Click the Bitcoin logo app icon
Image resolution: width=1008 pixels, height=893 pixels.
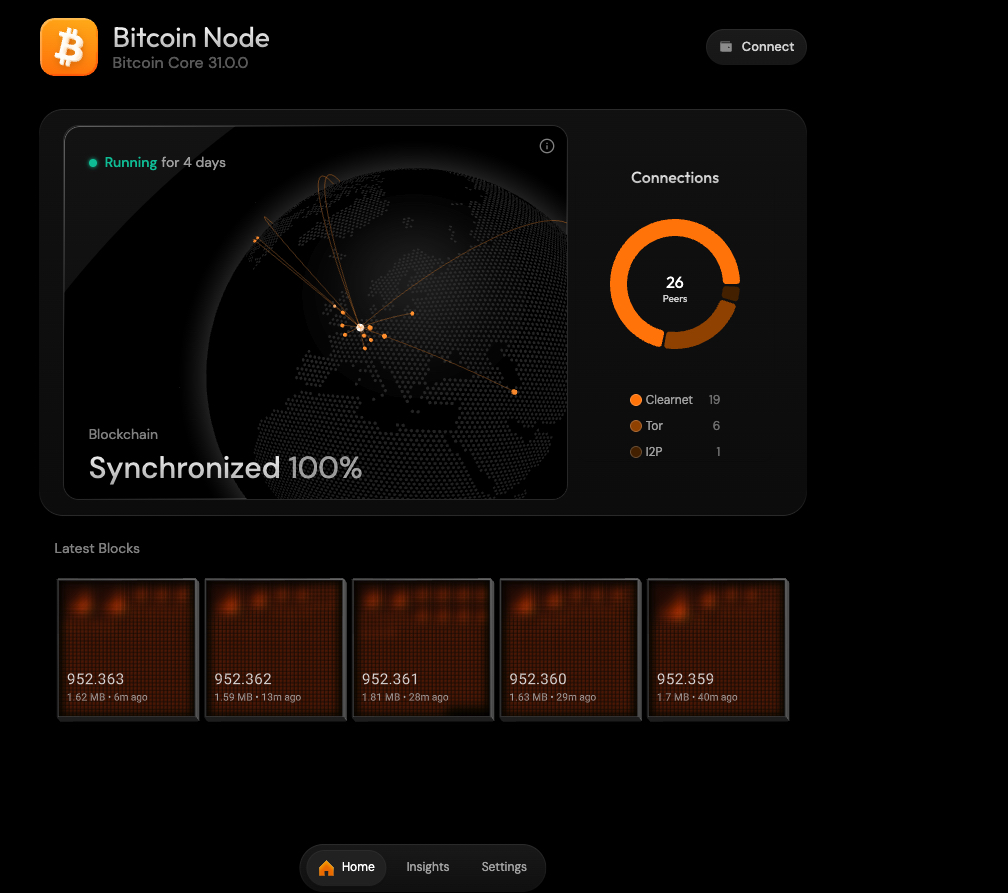tap(69, 47)
